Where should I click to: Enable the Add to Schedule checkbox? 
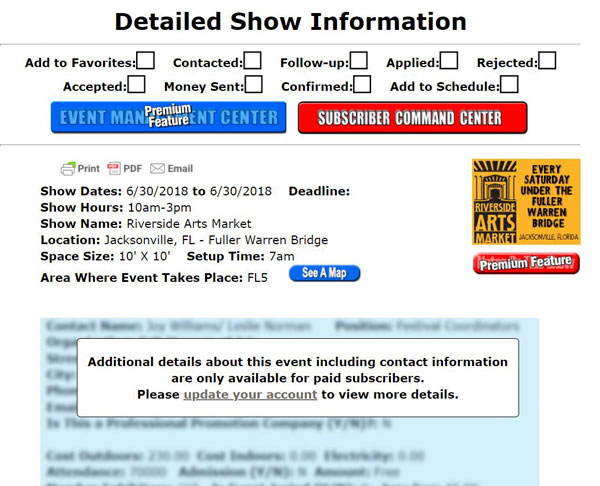pos(509,85)
